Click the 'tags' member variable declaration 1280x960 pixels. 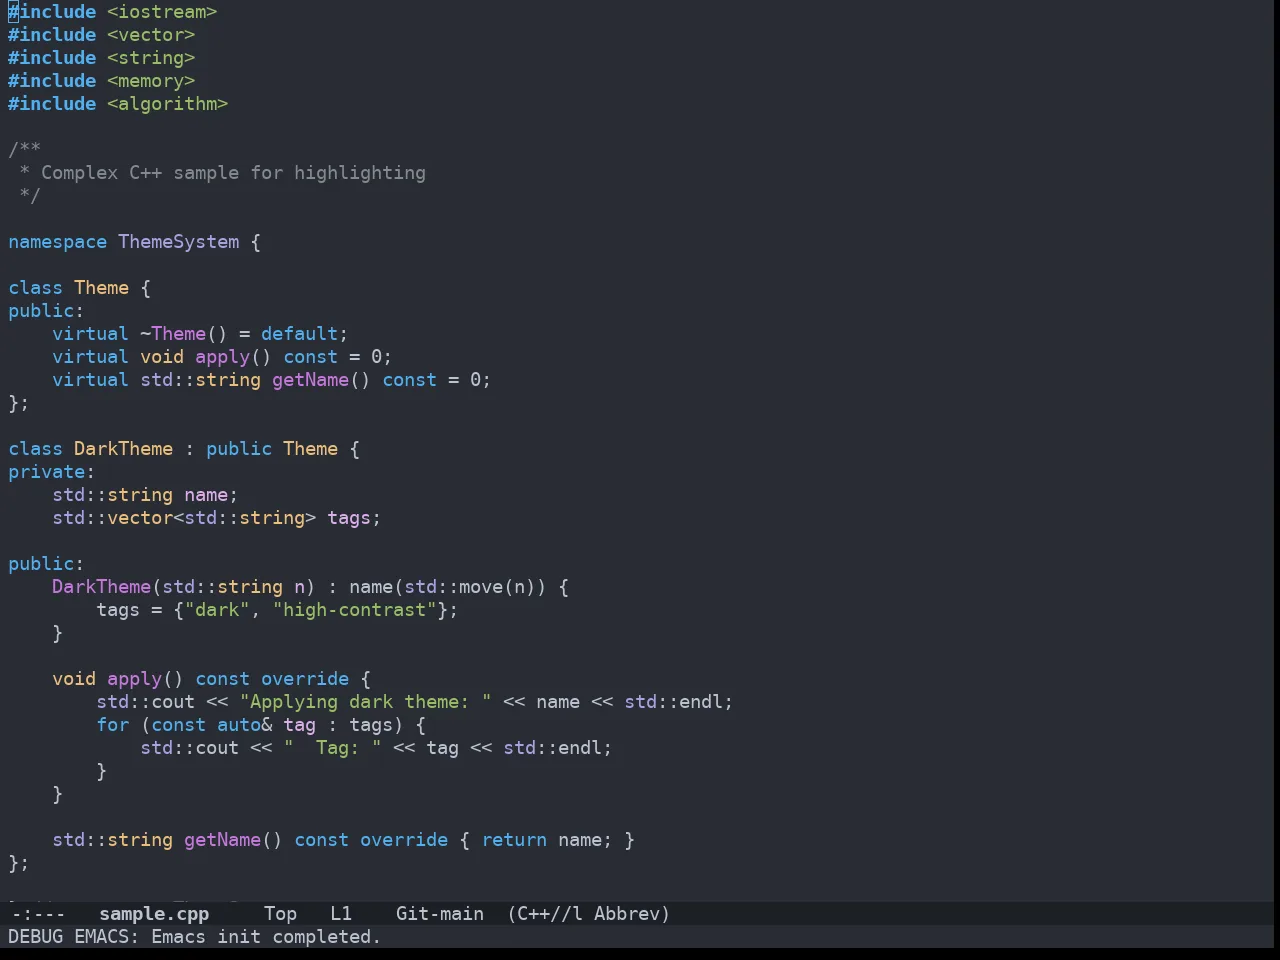[349, 518]
